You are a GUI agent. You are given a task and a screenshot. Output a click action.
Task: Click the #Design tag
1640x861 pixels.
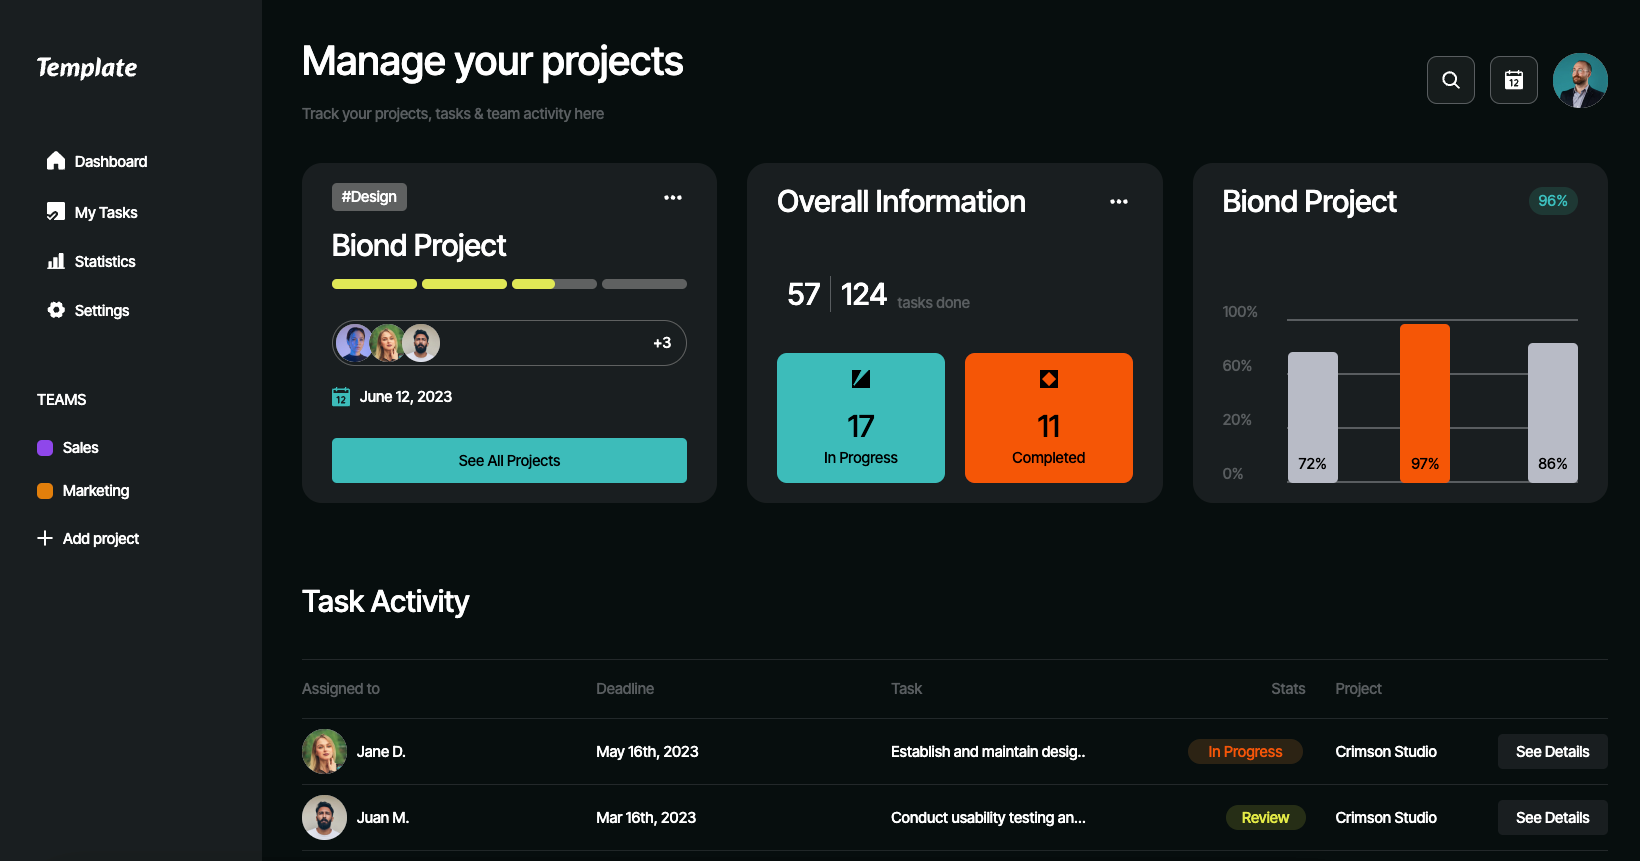(x=369, y=197)
